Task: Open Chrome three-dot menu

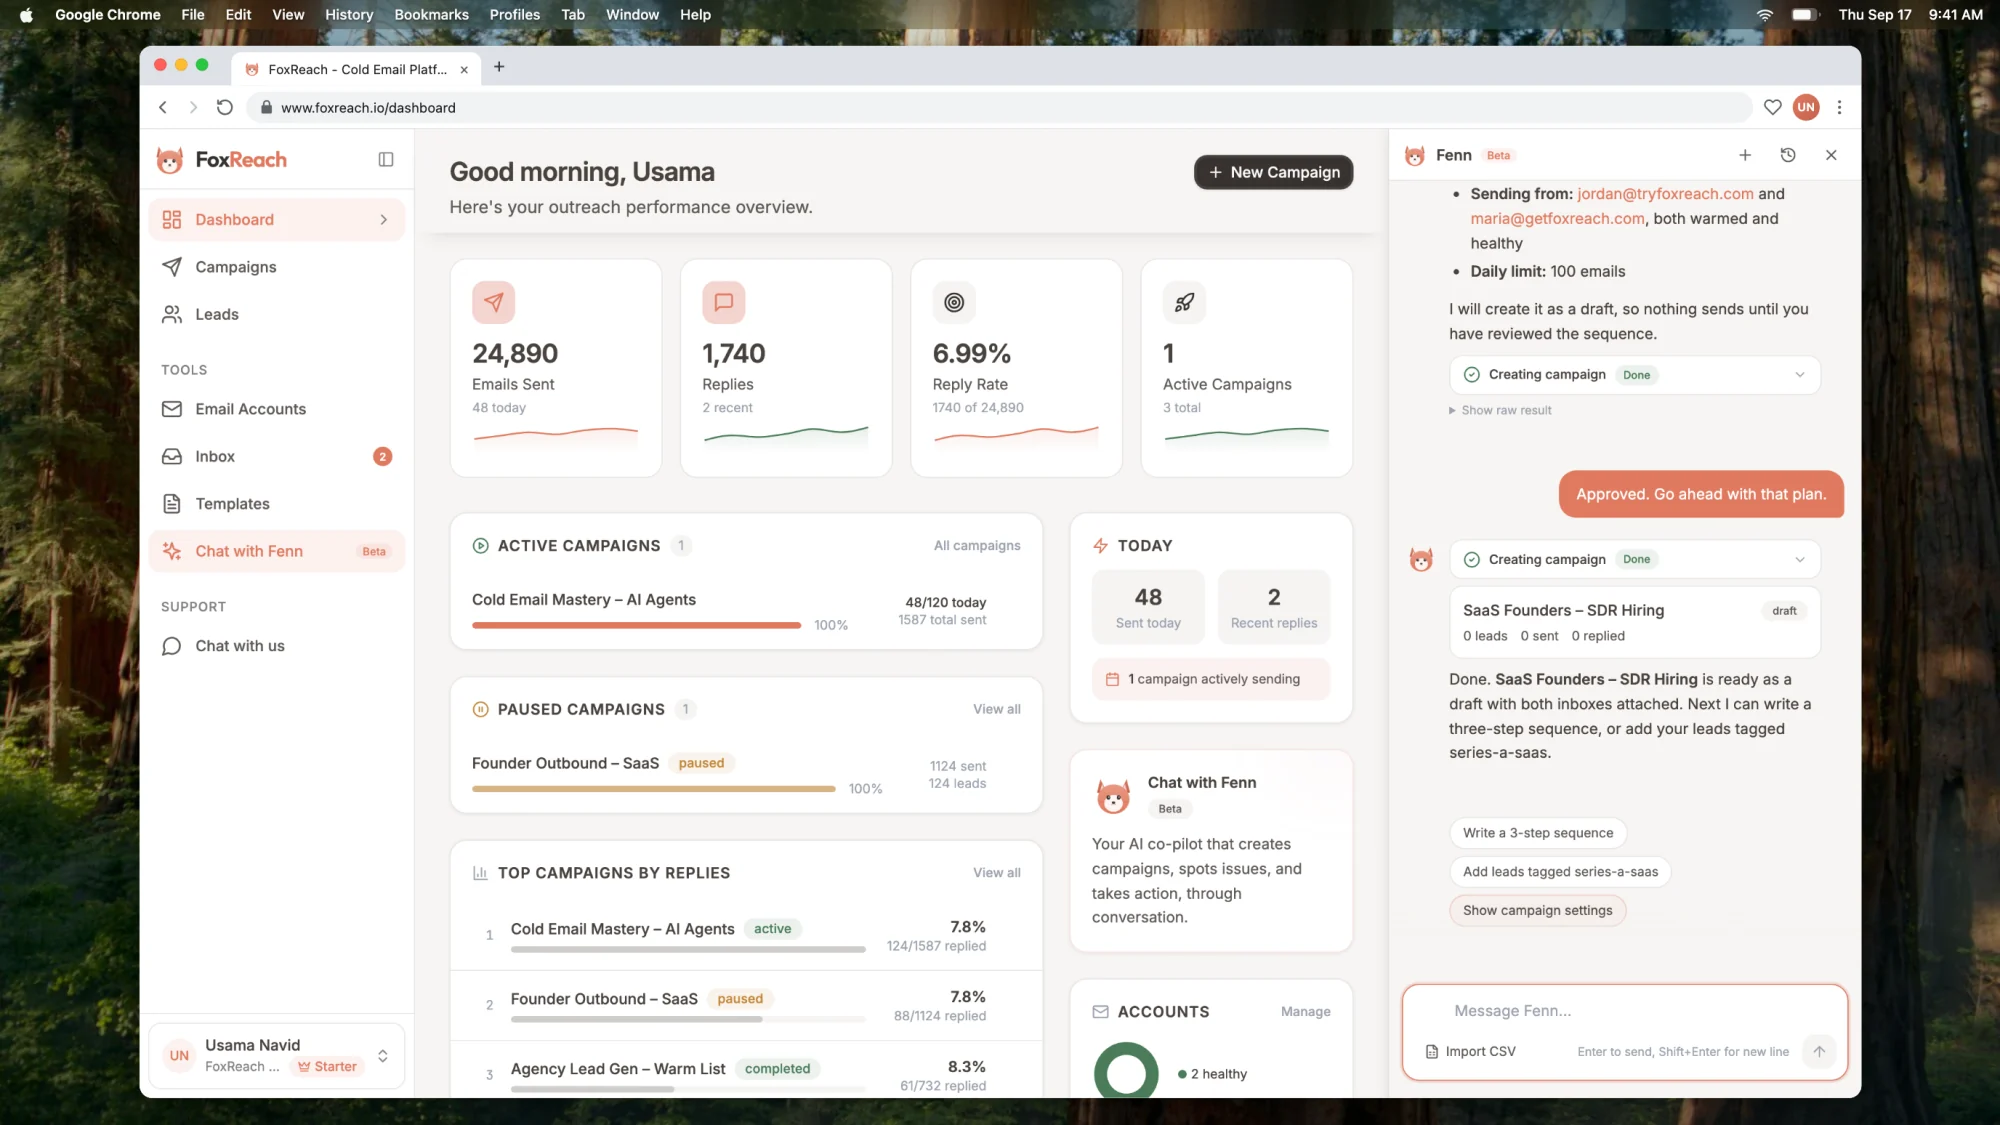Action: point(1839,108)
